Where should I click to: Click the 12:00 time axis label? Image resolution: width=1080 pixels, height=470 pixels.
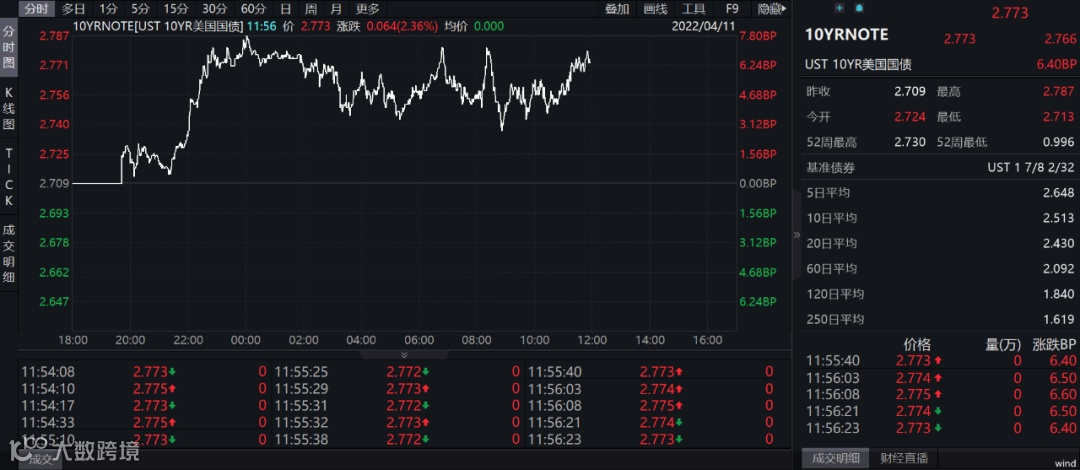[592, 340]
